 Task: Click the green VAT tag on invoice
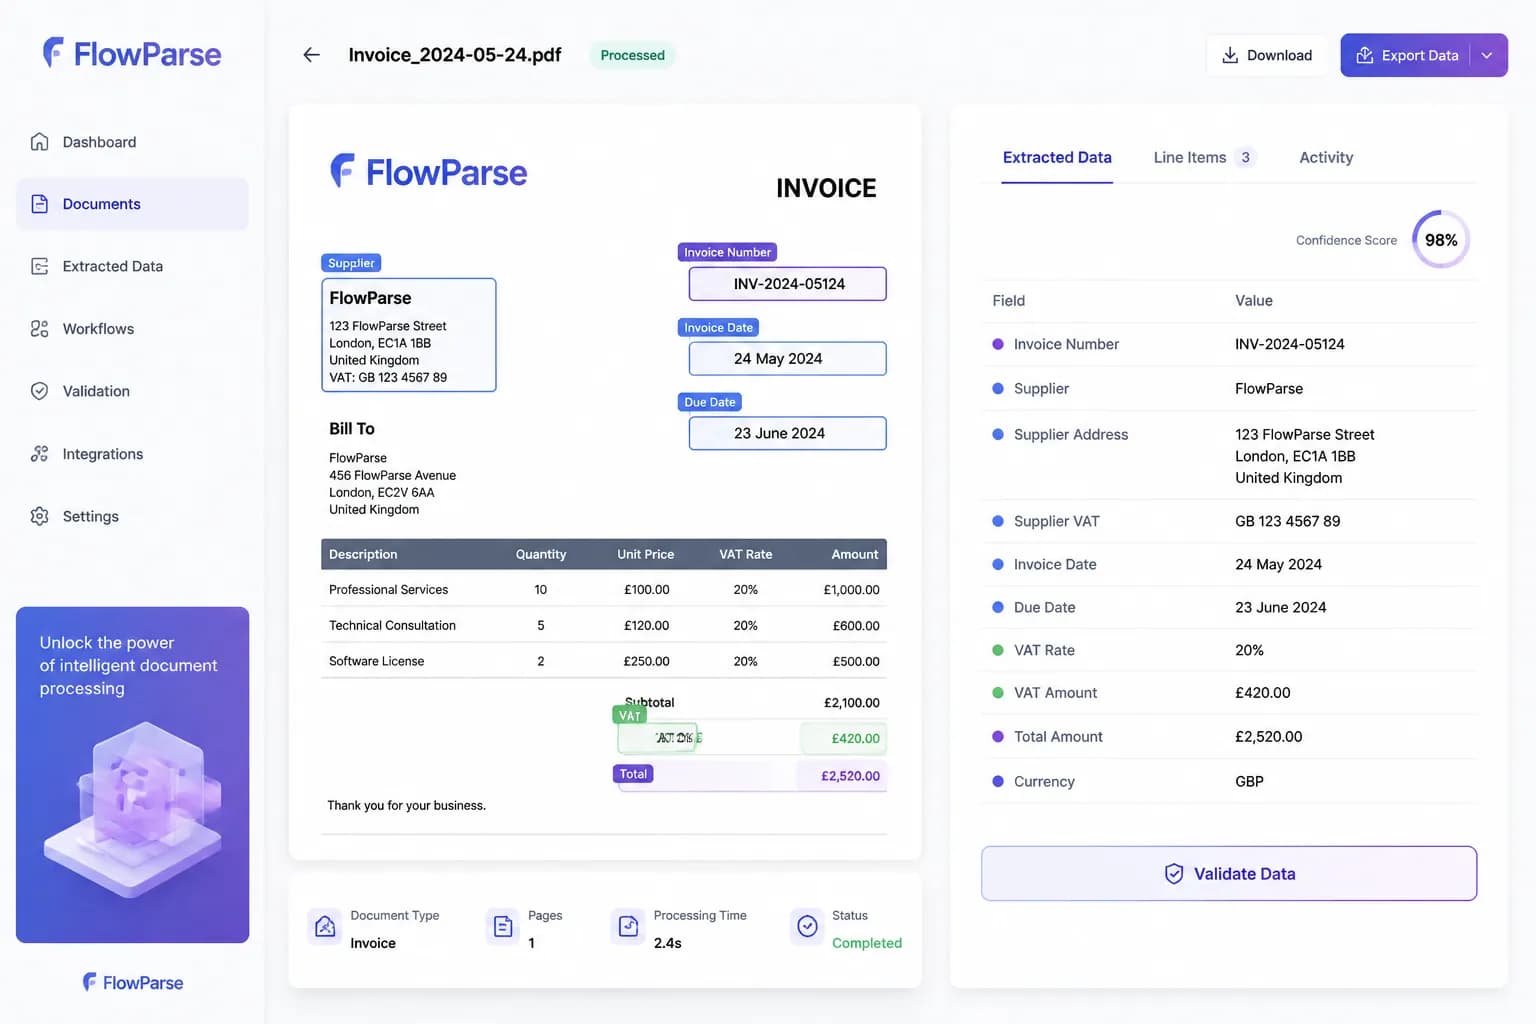[629, 715]
